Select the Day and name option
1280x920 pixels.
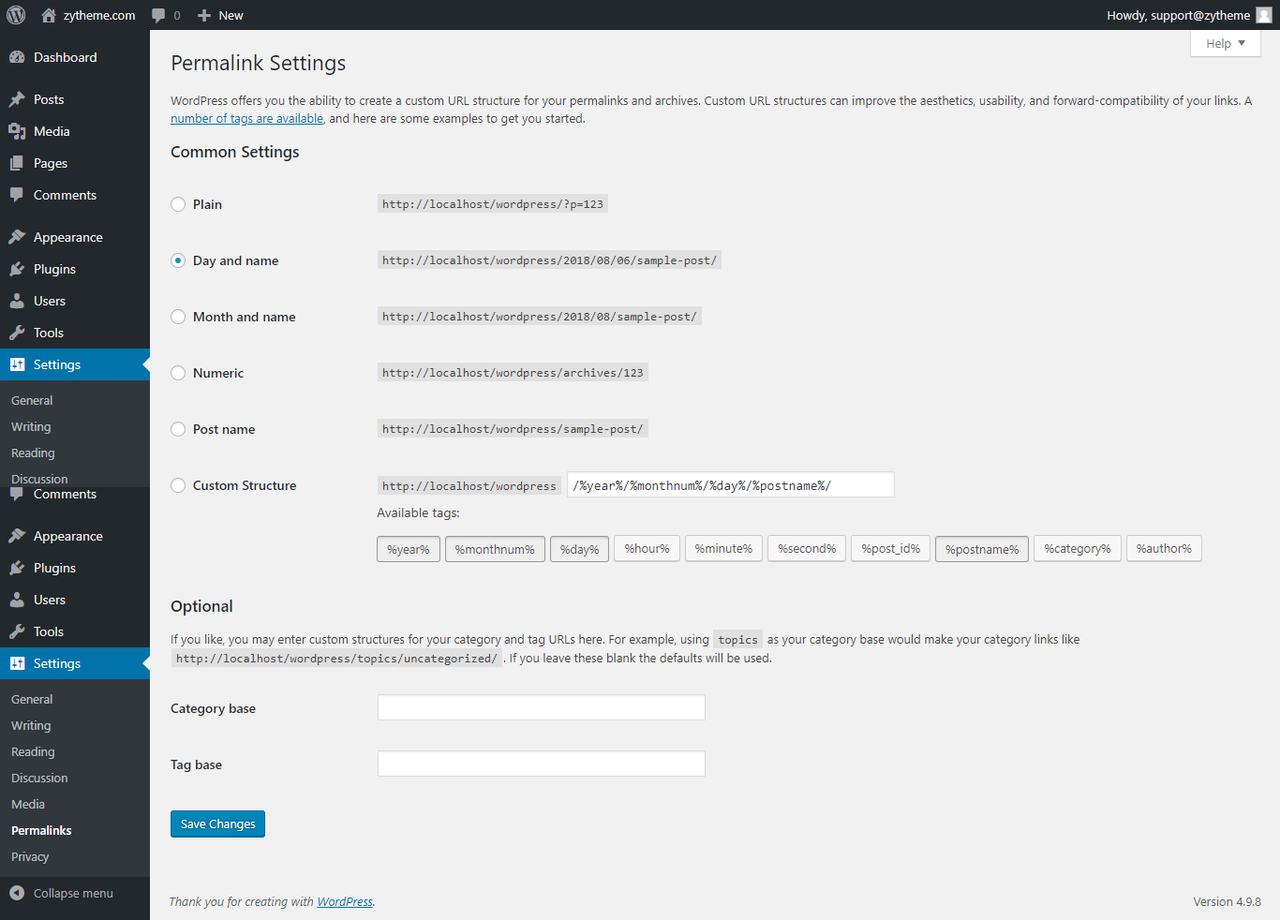pos(178,260)
